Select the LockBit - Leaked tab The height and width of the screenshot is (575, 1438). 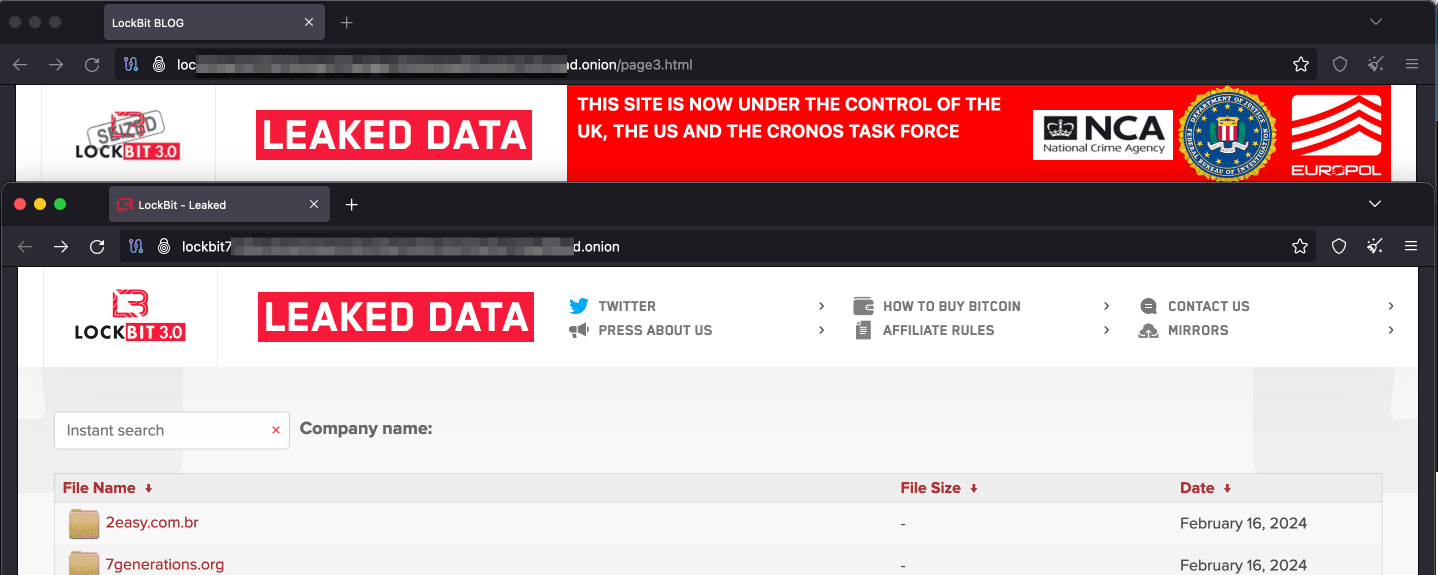pos(218,204)
